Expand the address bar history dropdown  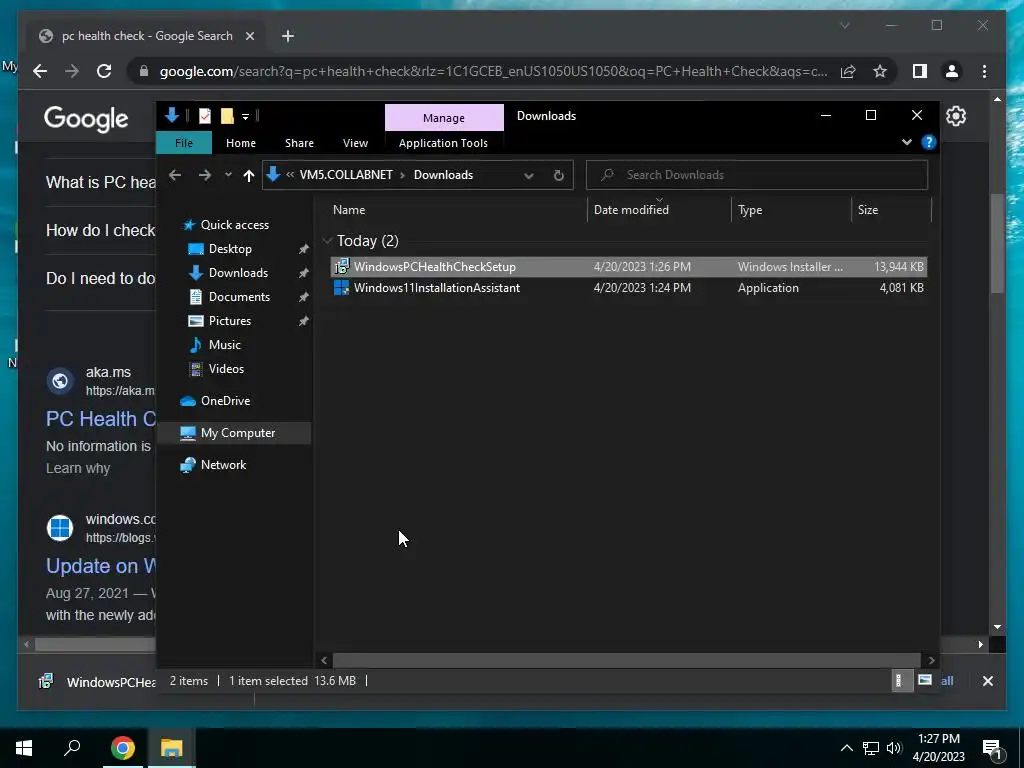click(529, 175)
